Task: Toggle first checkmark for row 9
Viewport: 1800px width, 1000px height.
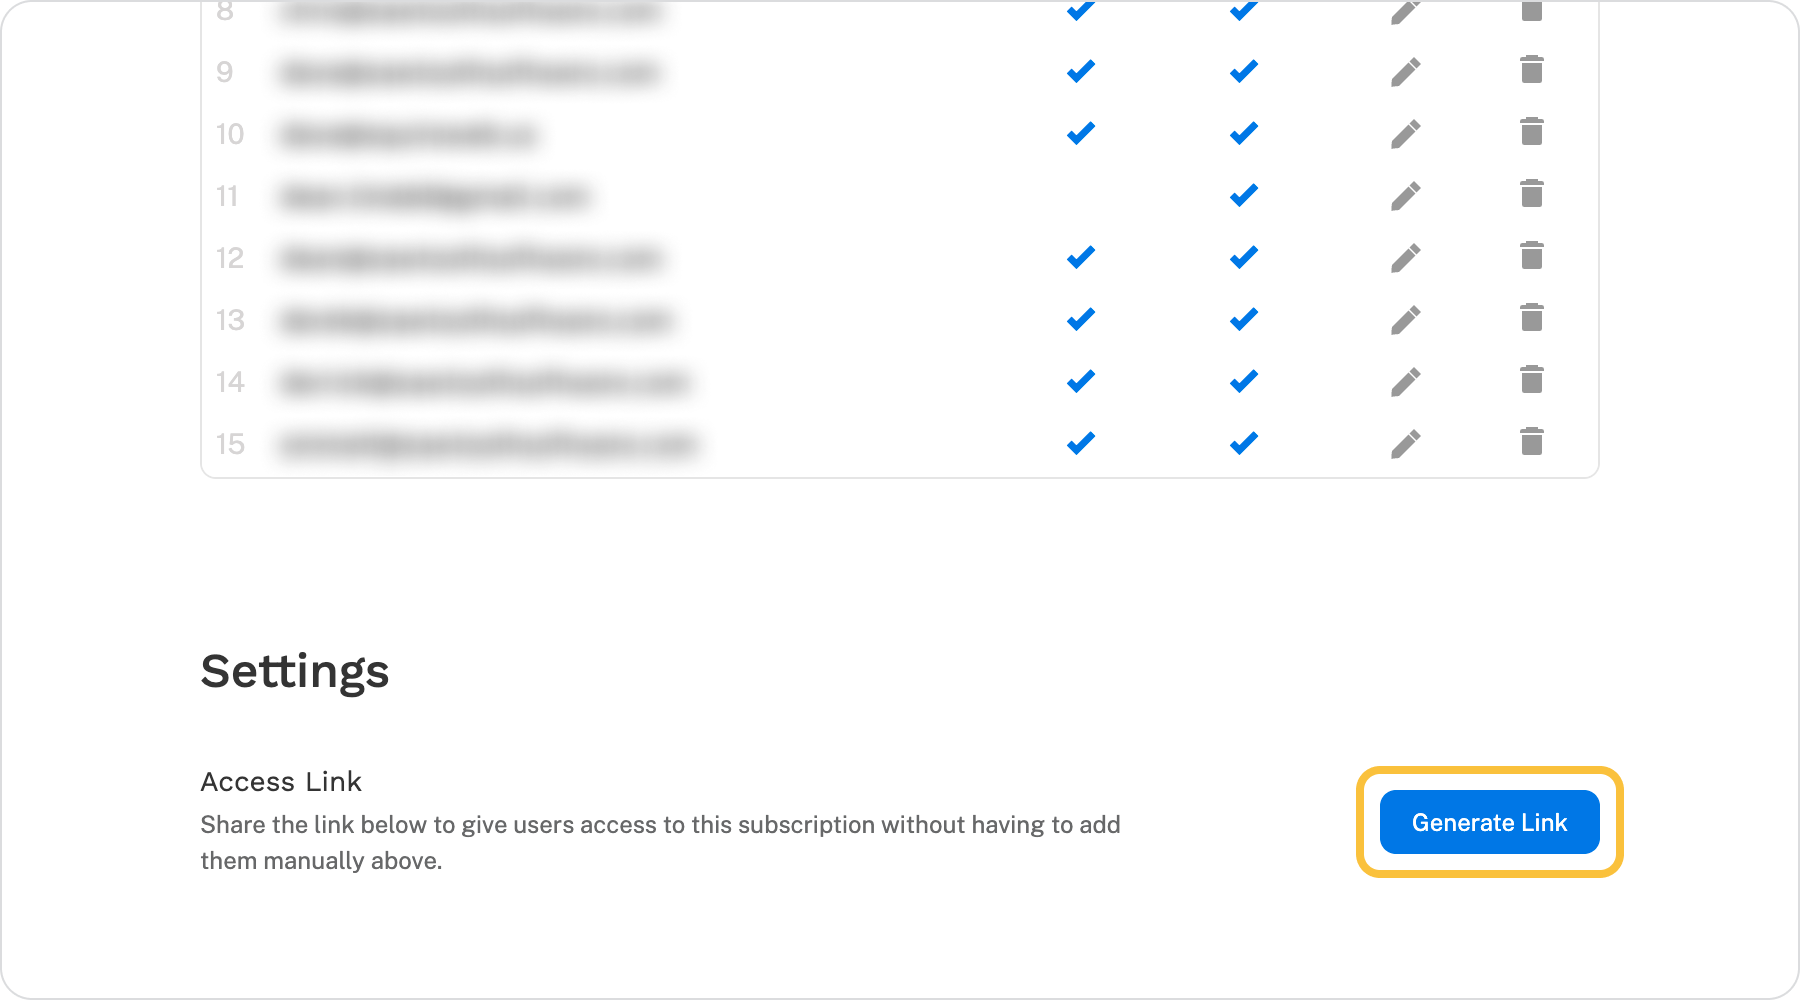Action: click(x=1081, y=72)
